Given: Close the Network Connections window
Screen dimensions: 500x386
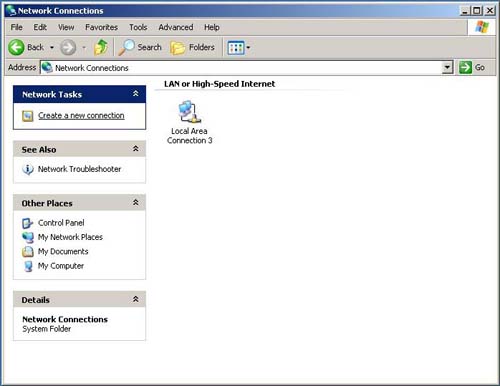Looking at the screenshot, I should 489,11.
